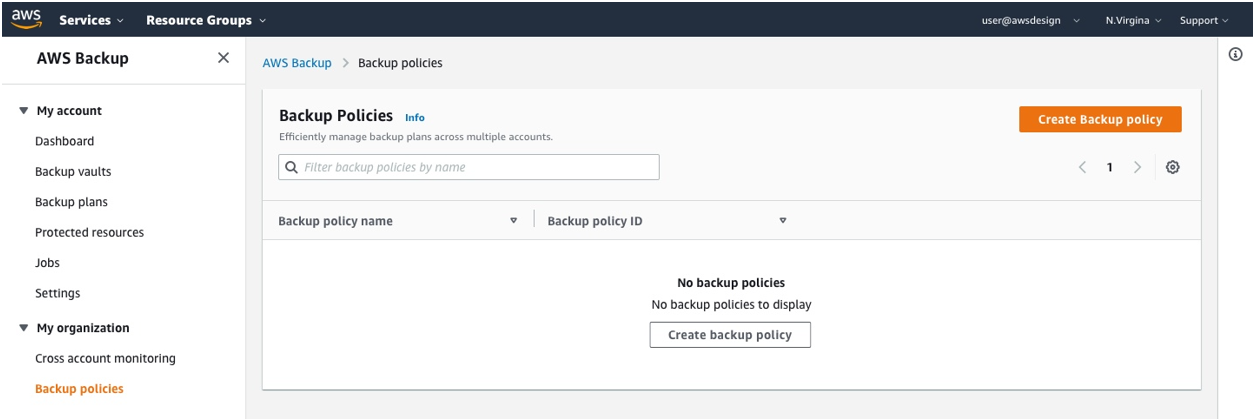The height and width of the screenshot is (419, 1255).
Task: Sort by Backup policy ID arrow
Action: click(783, 221)
